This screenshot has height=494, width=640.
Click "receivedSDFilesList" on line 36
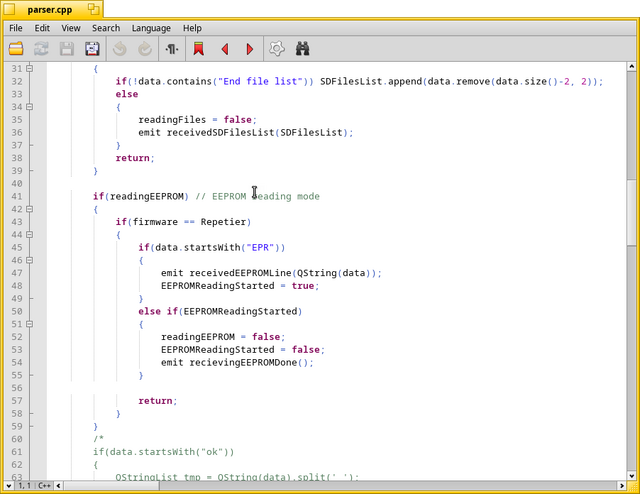pos(220,133)
